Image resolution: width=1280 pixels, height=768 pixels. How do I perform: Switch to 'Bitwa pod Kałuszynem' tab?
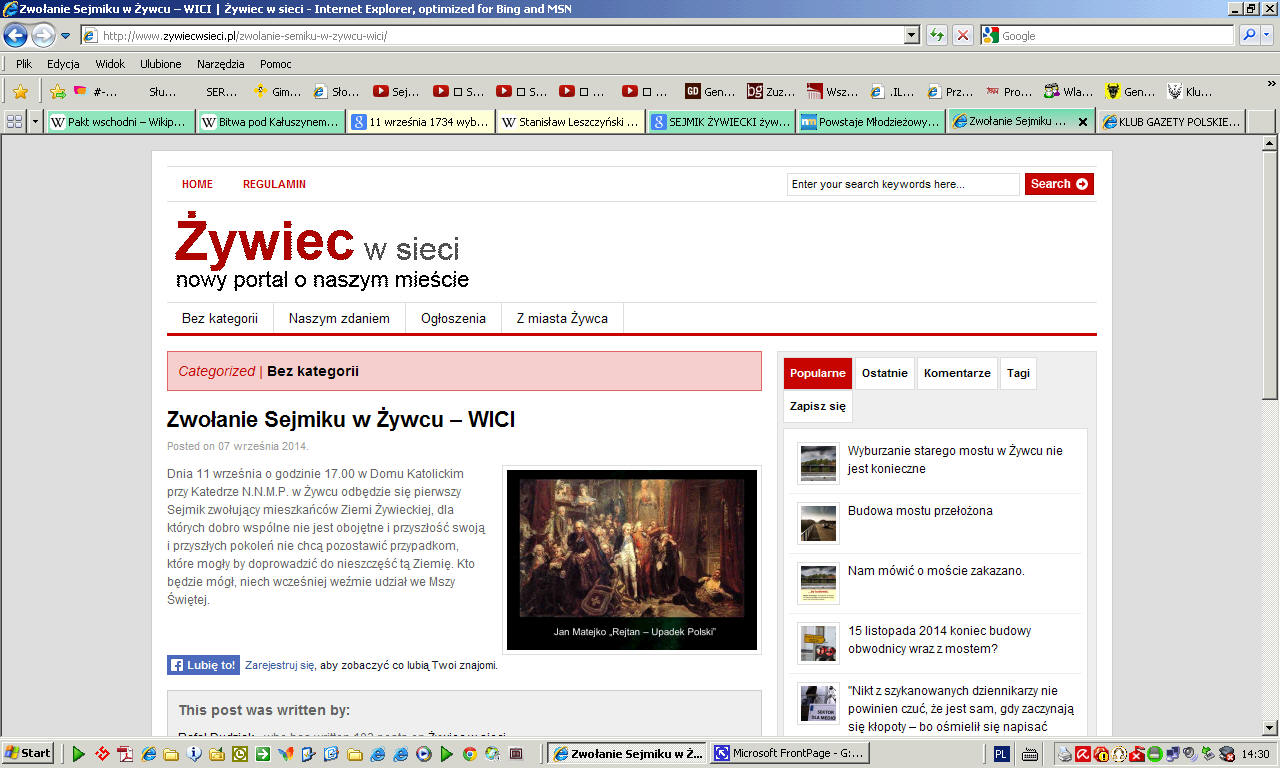[271, 122]
